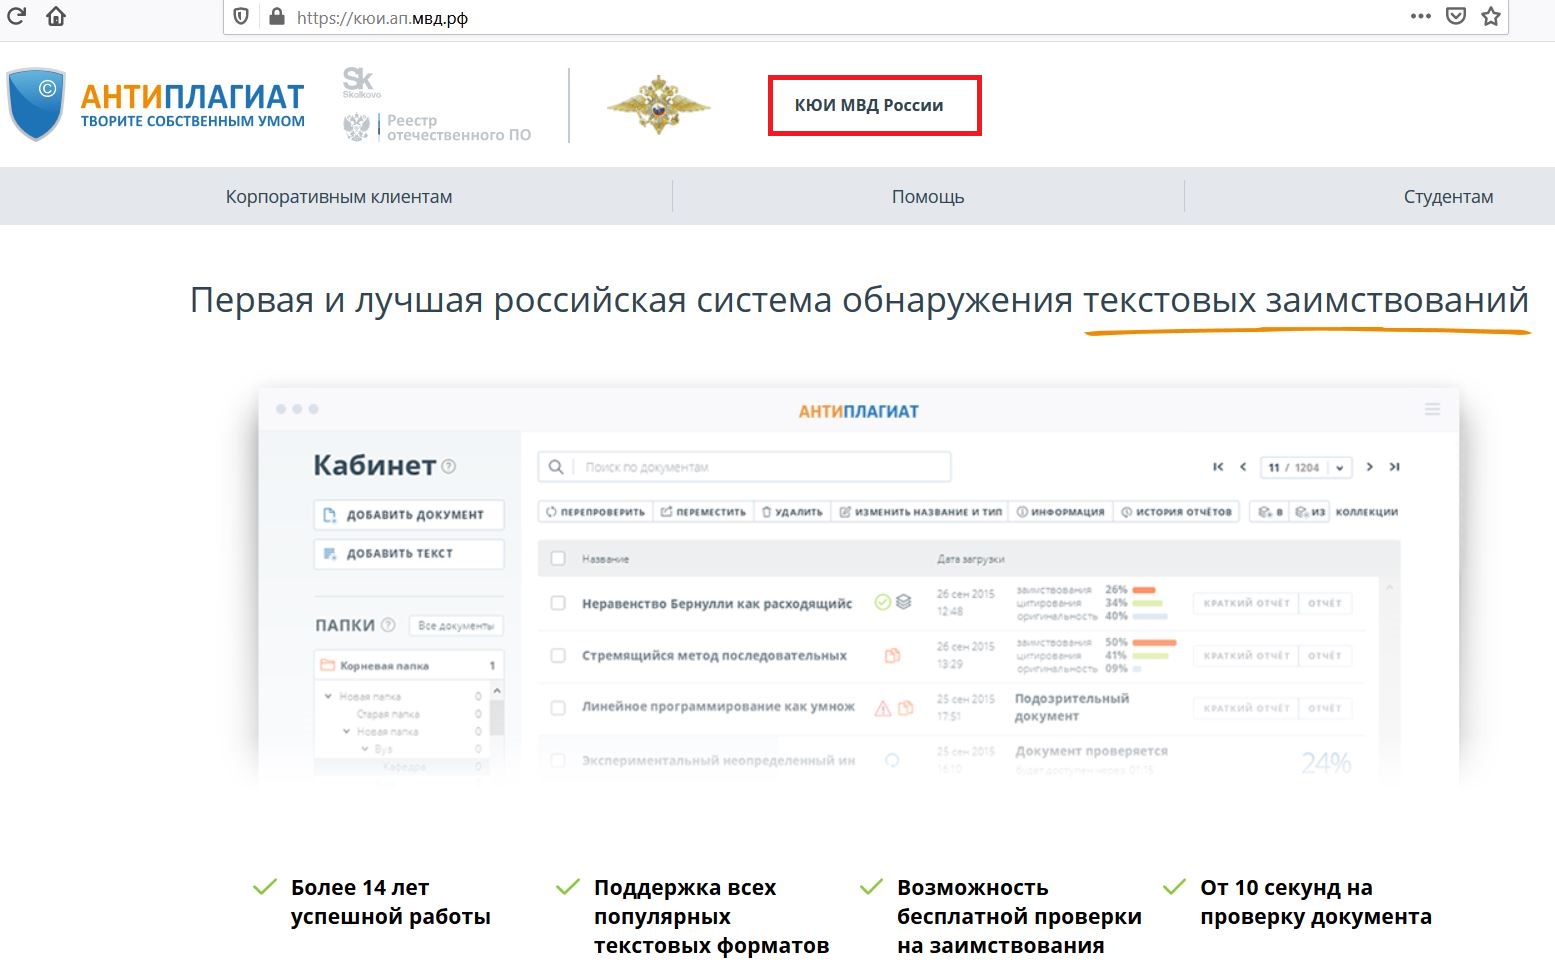Image resolution: width=1555 pixels, height=968 pixels.
Task: Save the page to Pocket
Action: click(x=1456, y=16)
